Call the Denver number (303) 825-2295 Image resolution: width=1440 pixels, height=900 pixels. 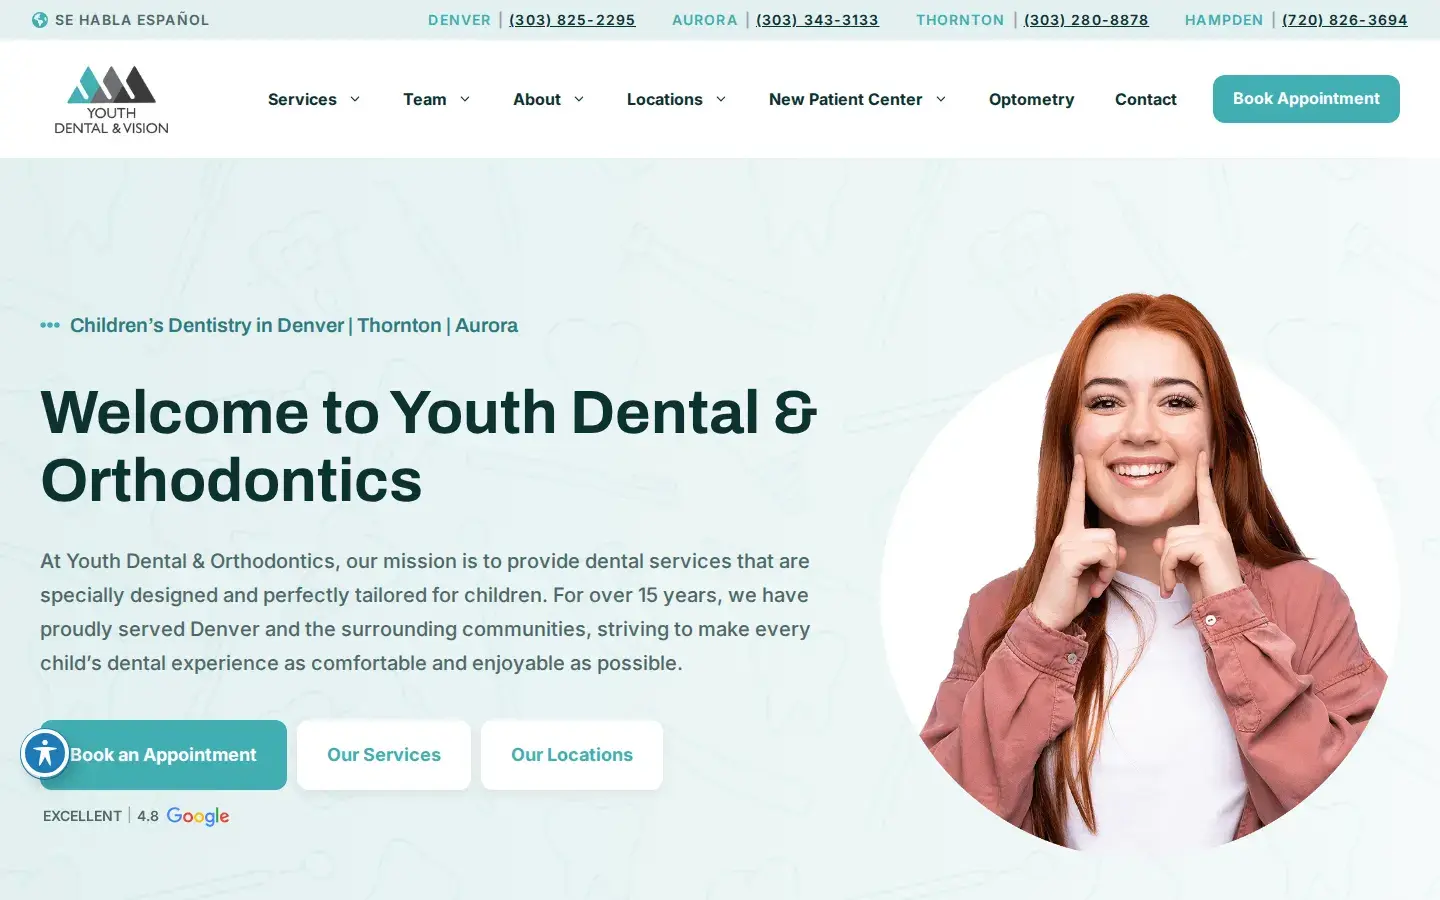[572, 20]
